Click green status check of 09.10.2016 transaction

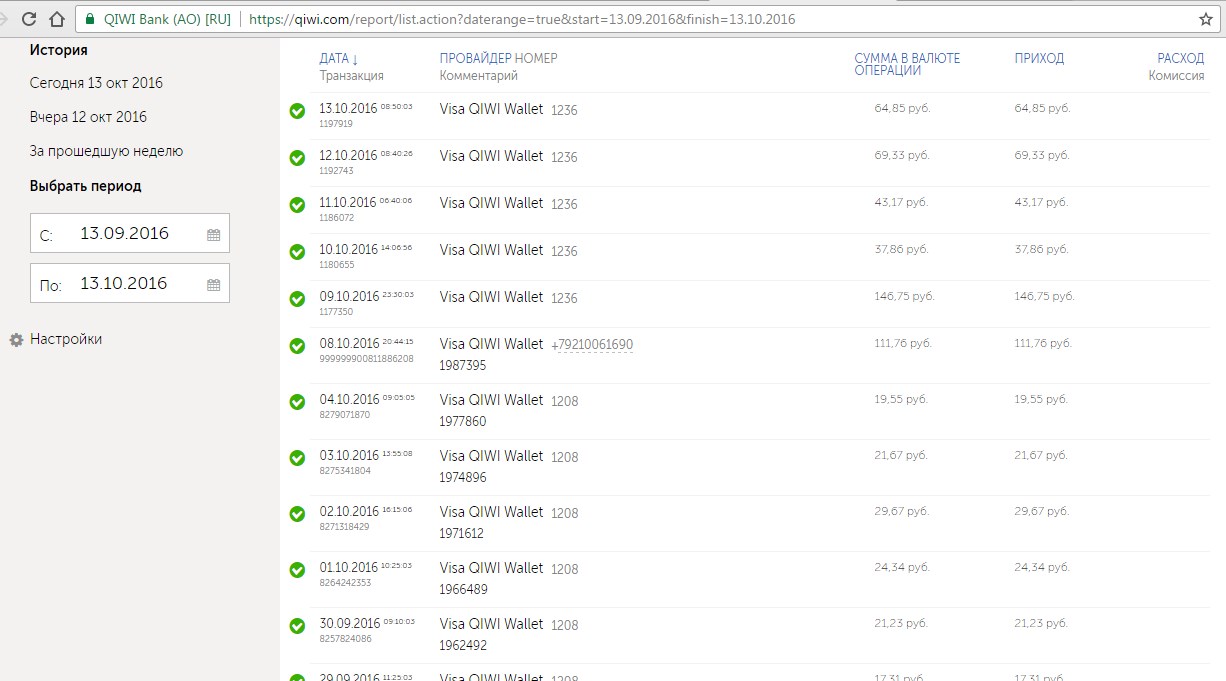click(297, 299)
